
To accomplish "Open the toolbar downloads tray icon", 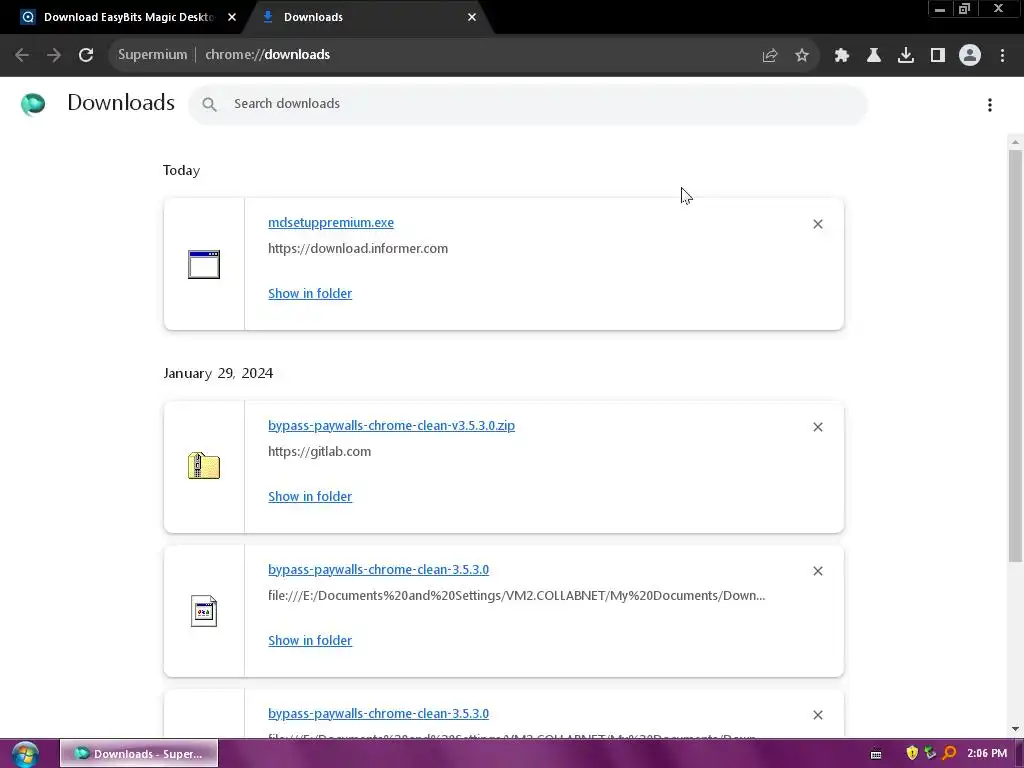I will 906,56.
